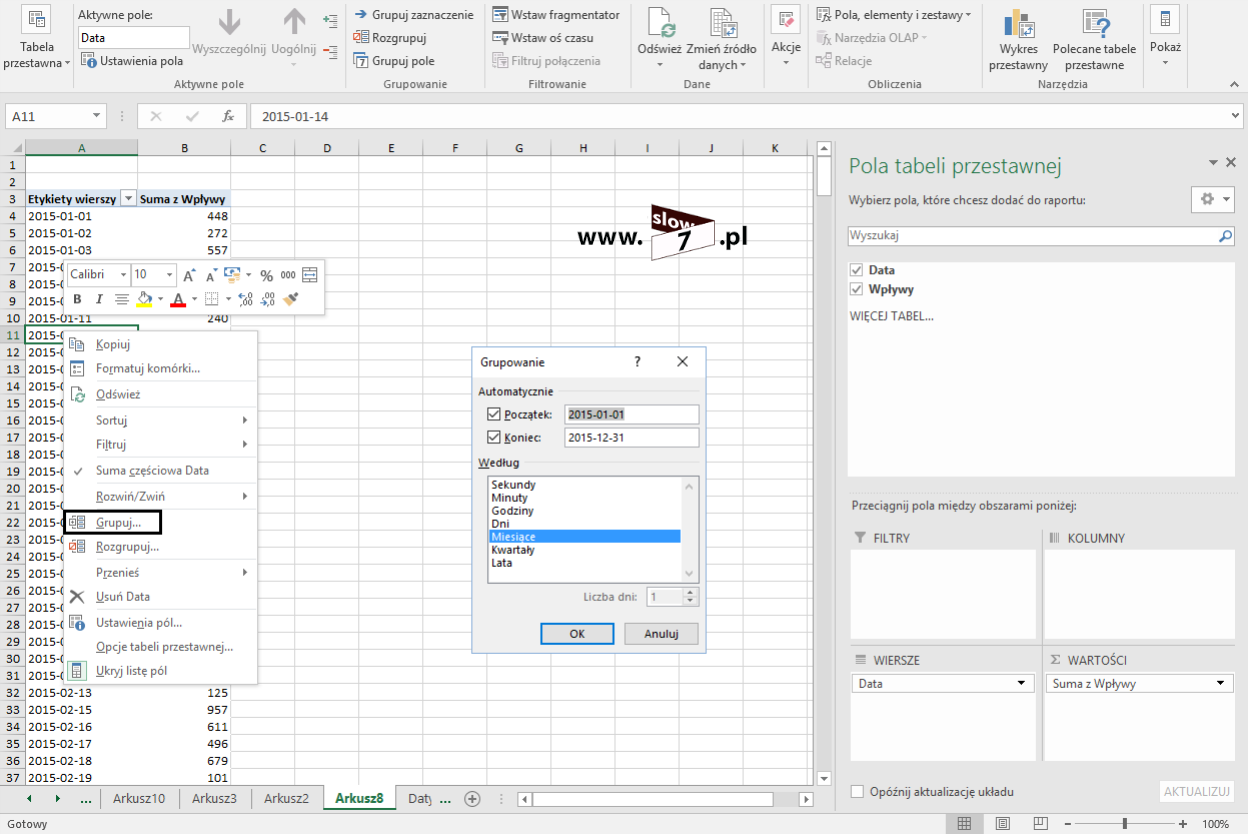Screen dimensions: 1248x834
Task: Apply percent style in mini toolbar
Action: point(267,275)
